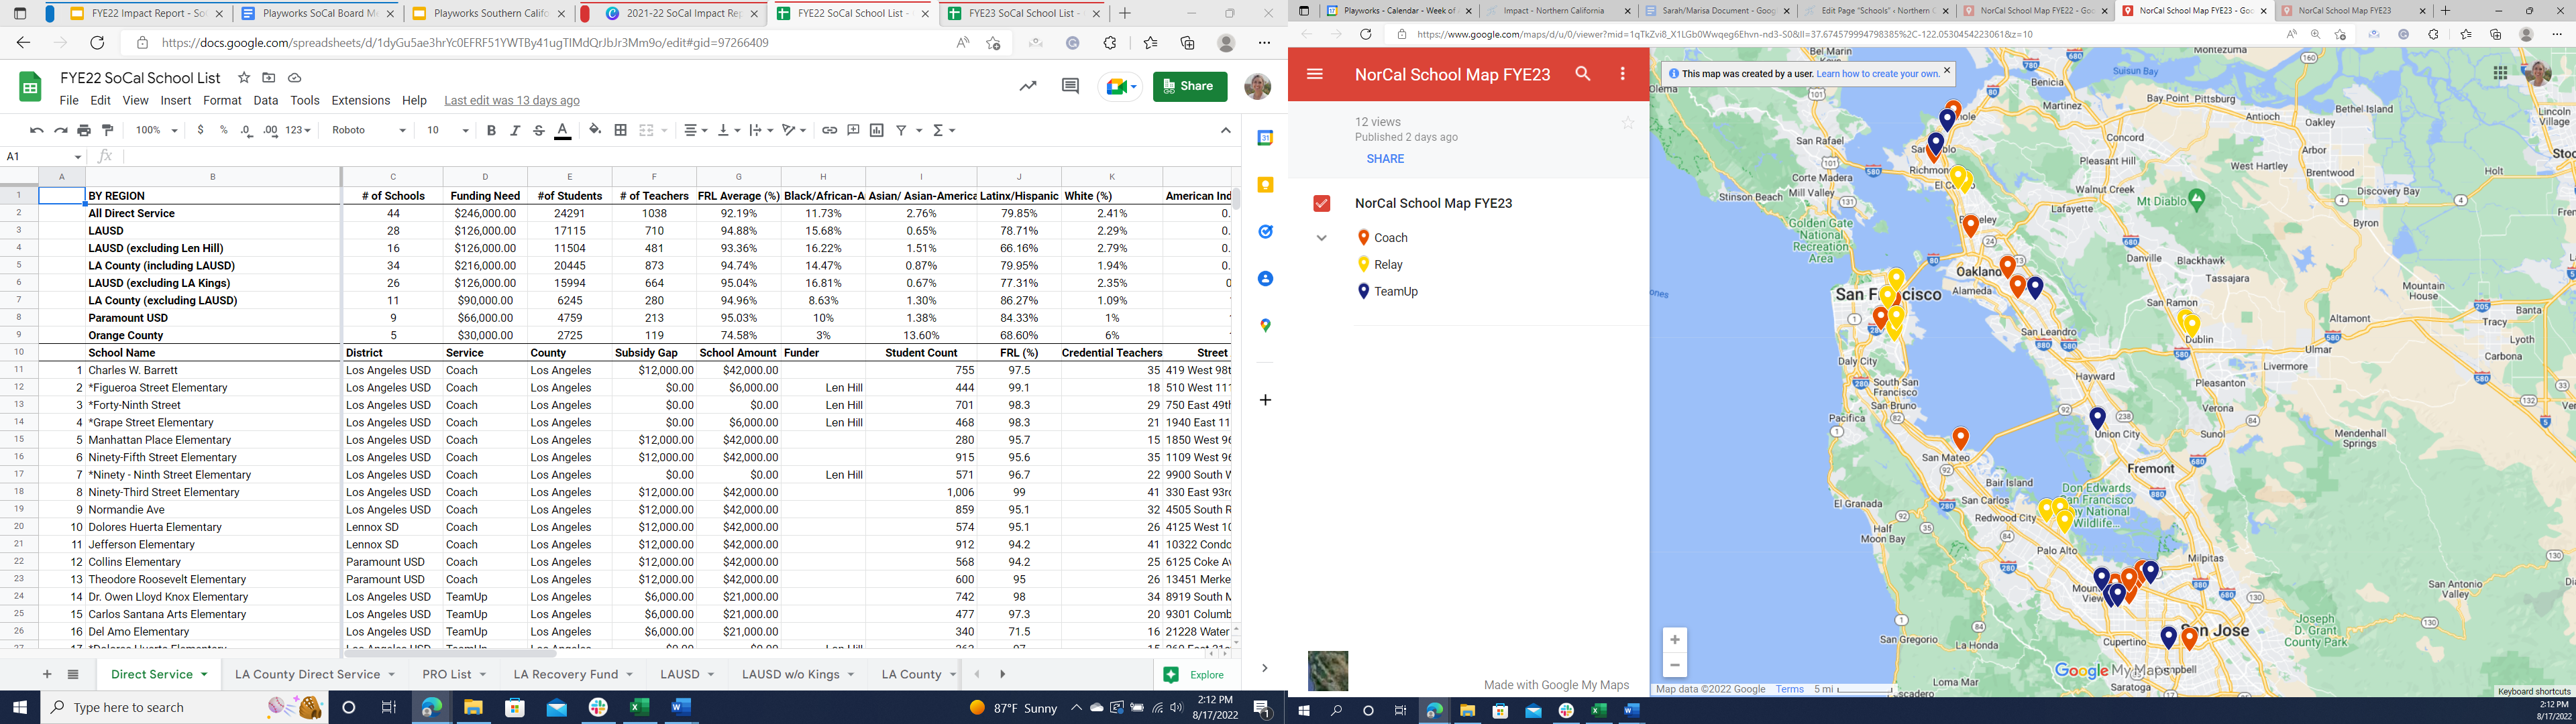Star the NorCal map as a favorite
This screenshot has height=724, width=2576.
(1627, 123)
